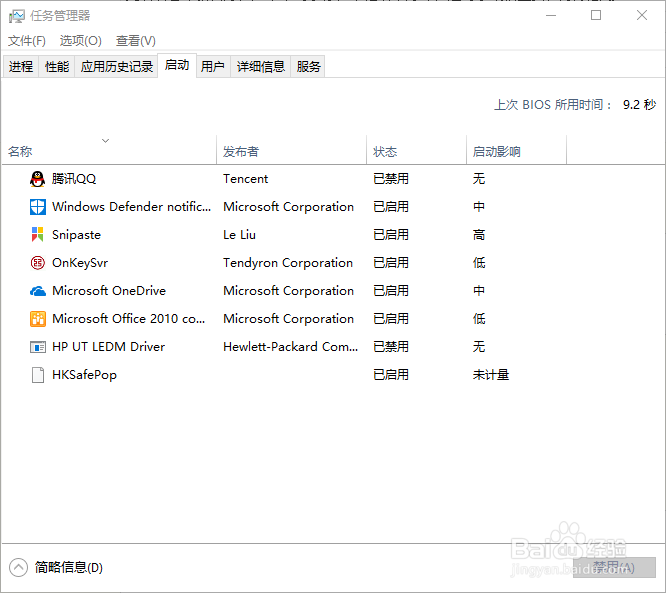666x593 pixels.
Task: Switch to the 进程 tab
Action: [21, 67]
